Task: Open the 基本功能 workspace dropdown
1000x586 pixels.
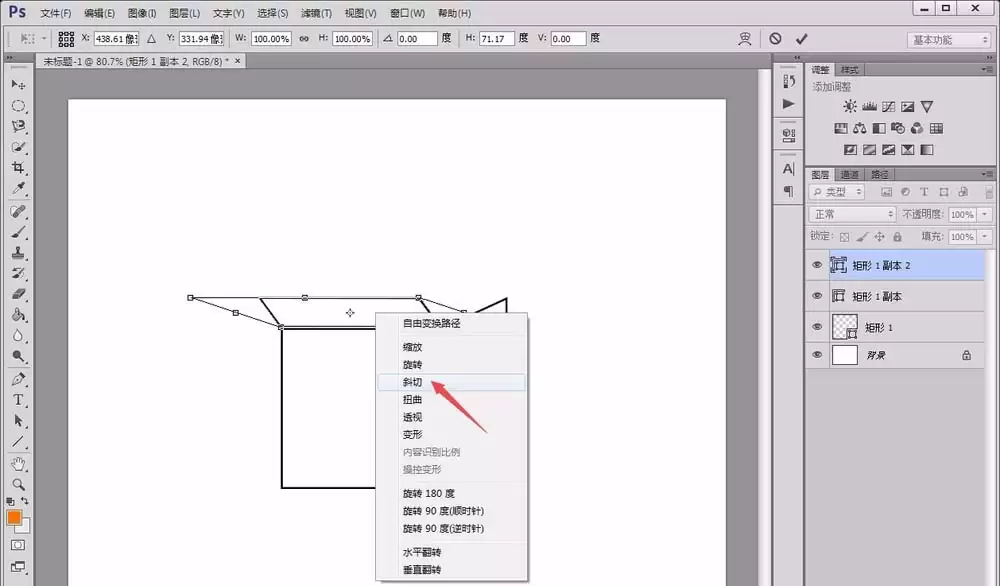Action: pos(948,40)
